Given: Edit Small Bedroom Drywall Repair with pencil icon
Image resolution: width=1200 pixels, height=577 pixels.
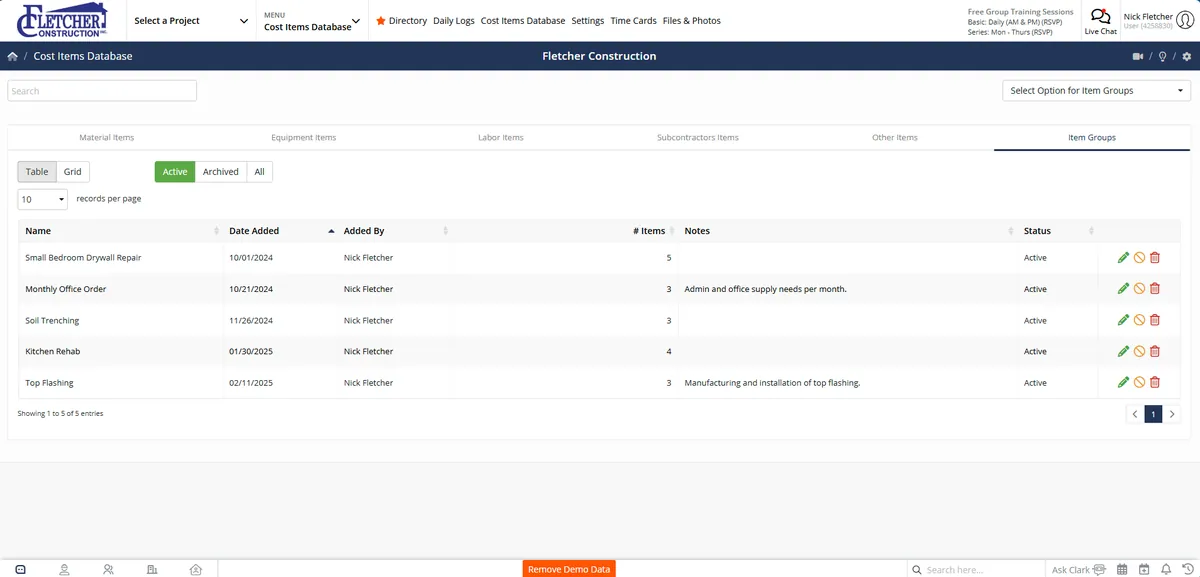Looking at the screenshot, I should coord(1123,258).
